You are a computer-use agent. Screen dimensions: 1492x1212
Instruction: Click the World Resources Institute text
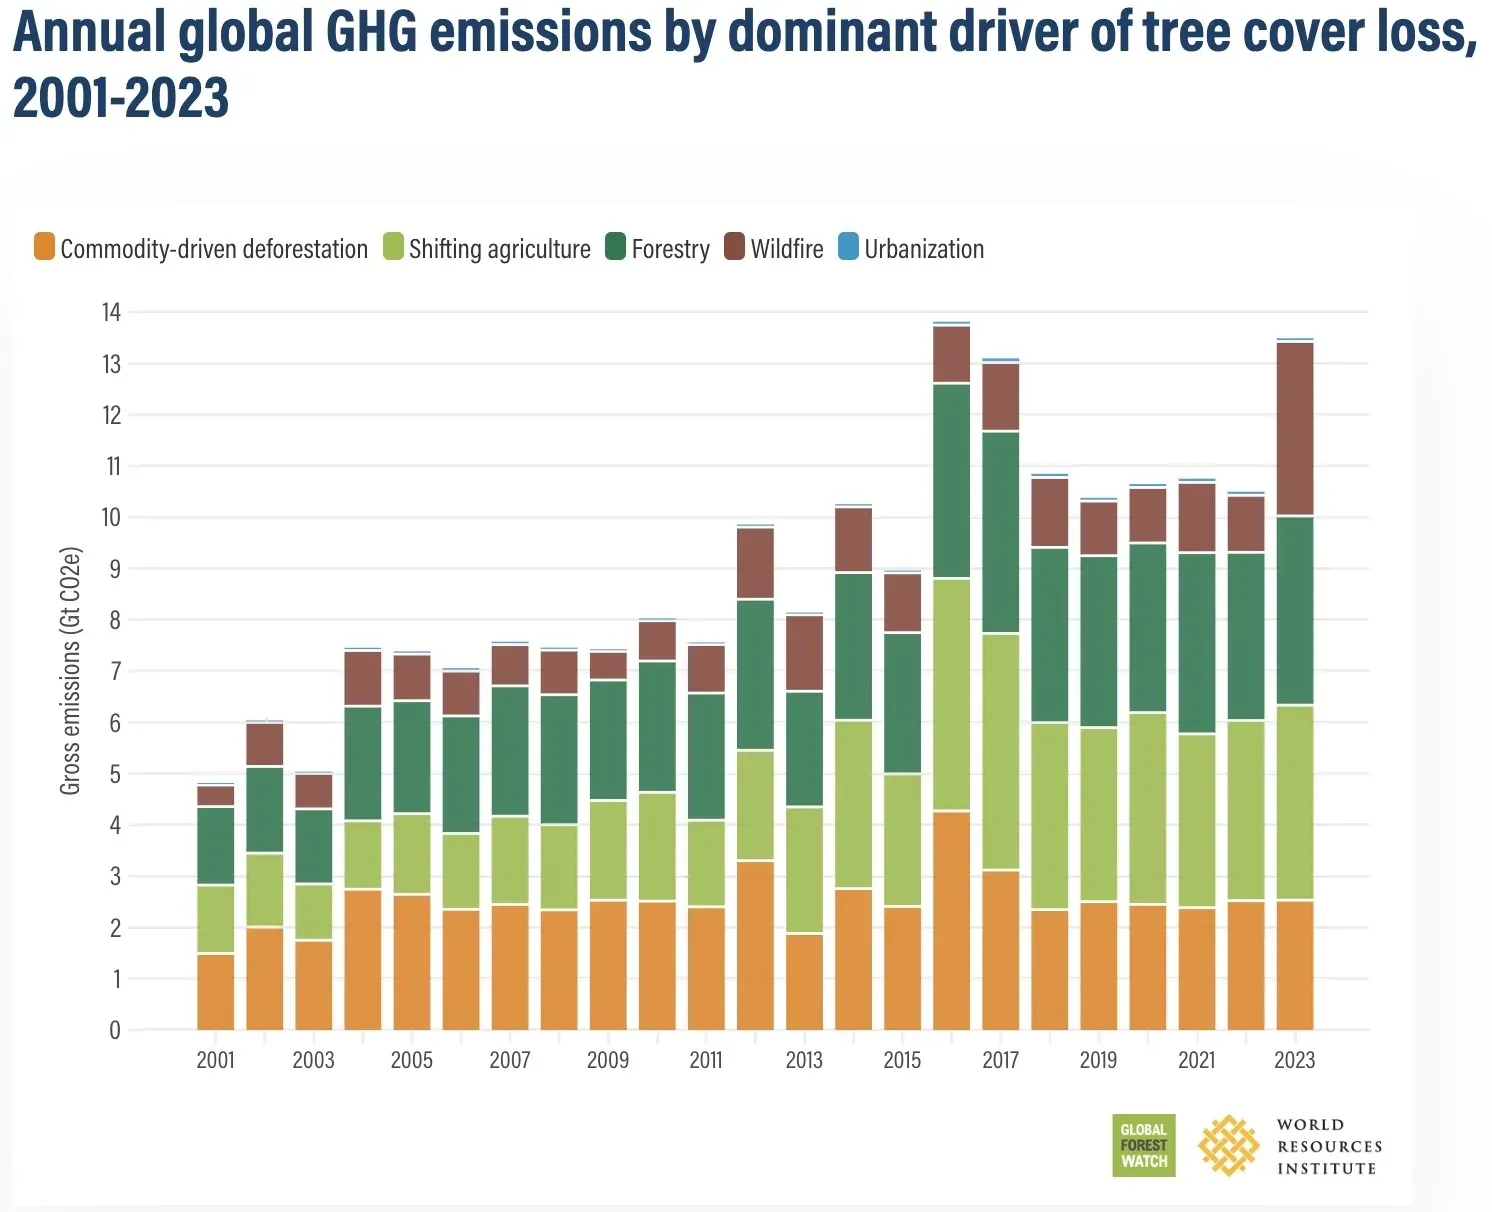click(1329, 1146)
